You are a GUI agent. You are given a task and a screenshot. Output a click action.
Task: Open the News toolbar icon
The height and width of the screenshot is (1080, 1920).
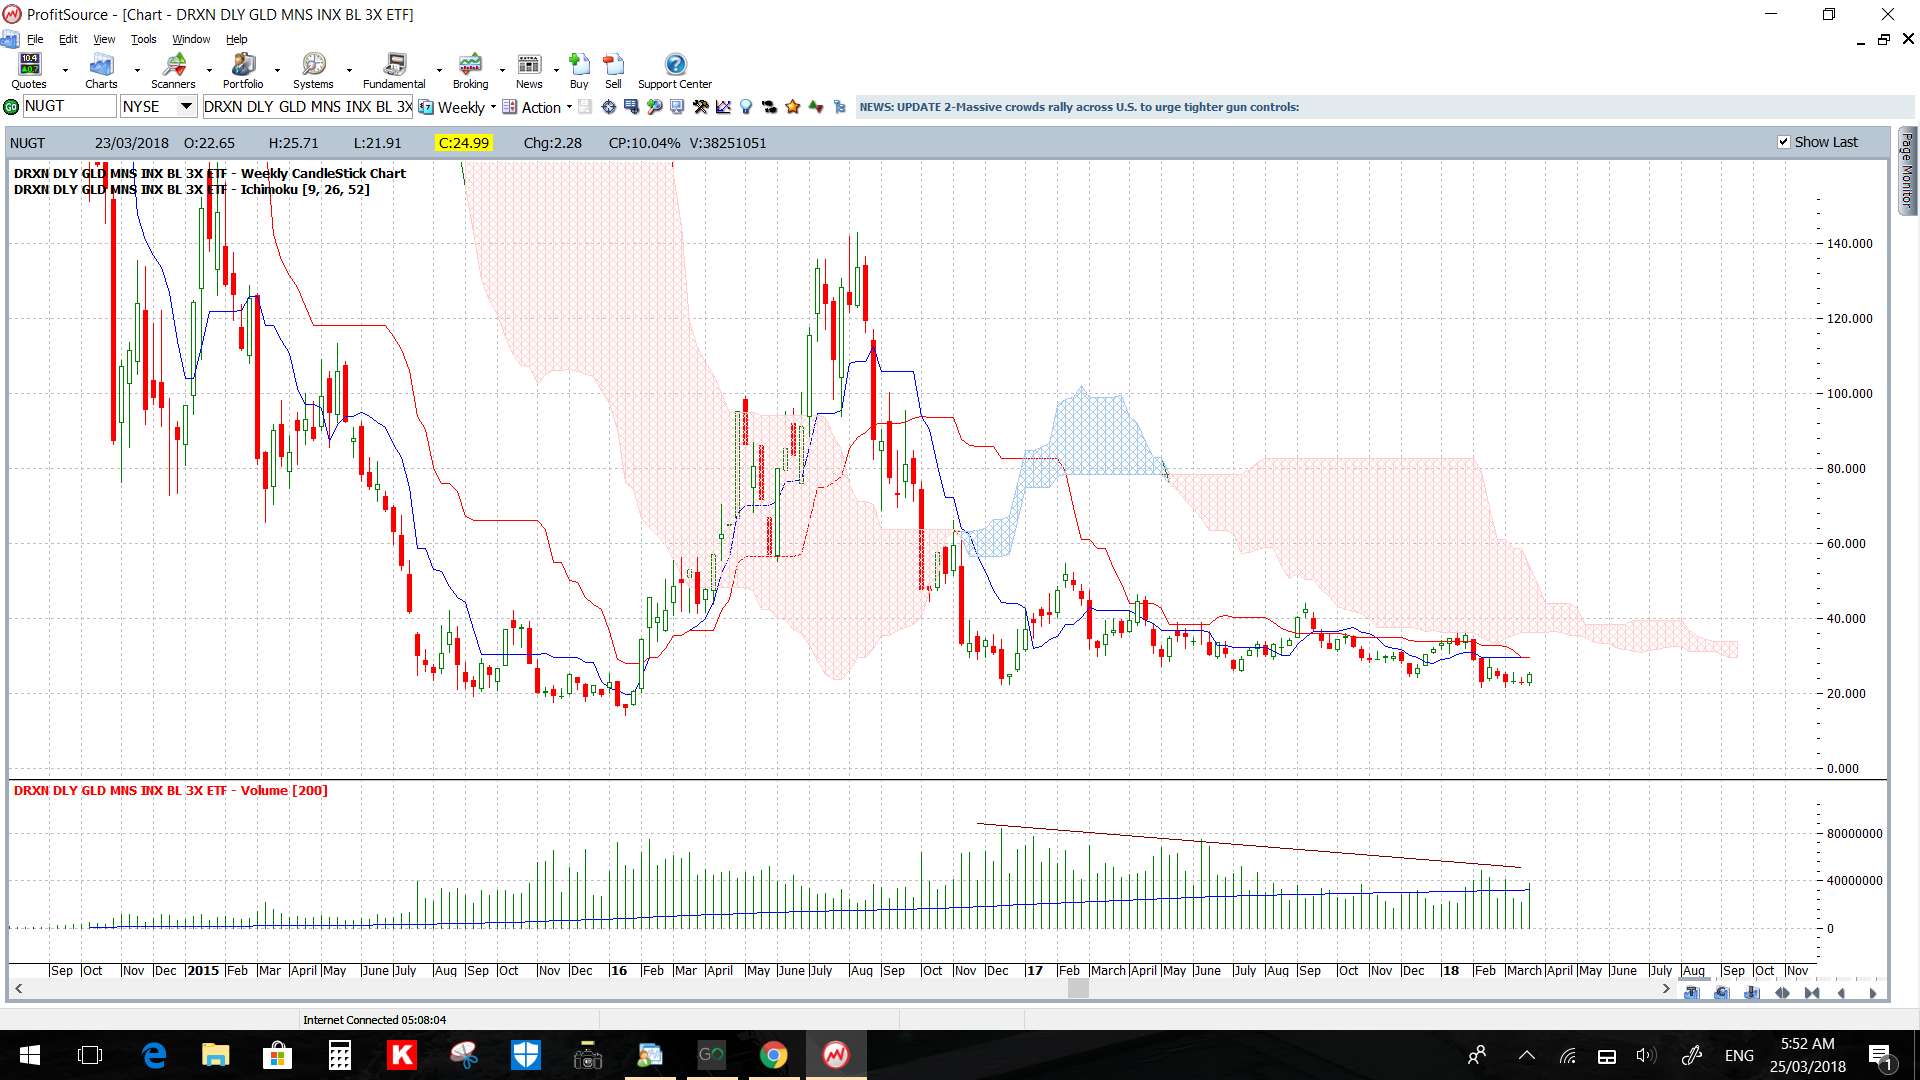tap(529, 71)
